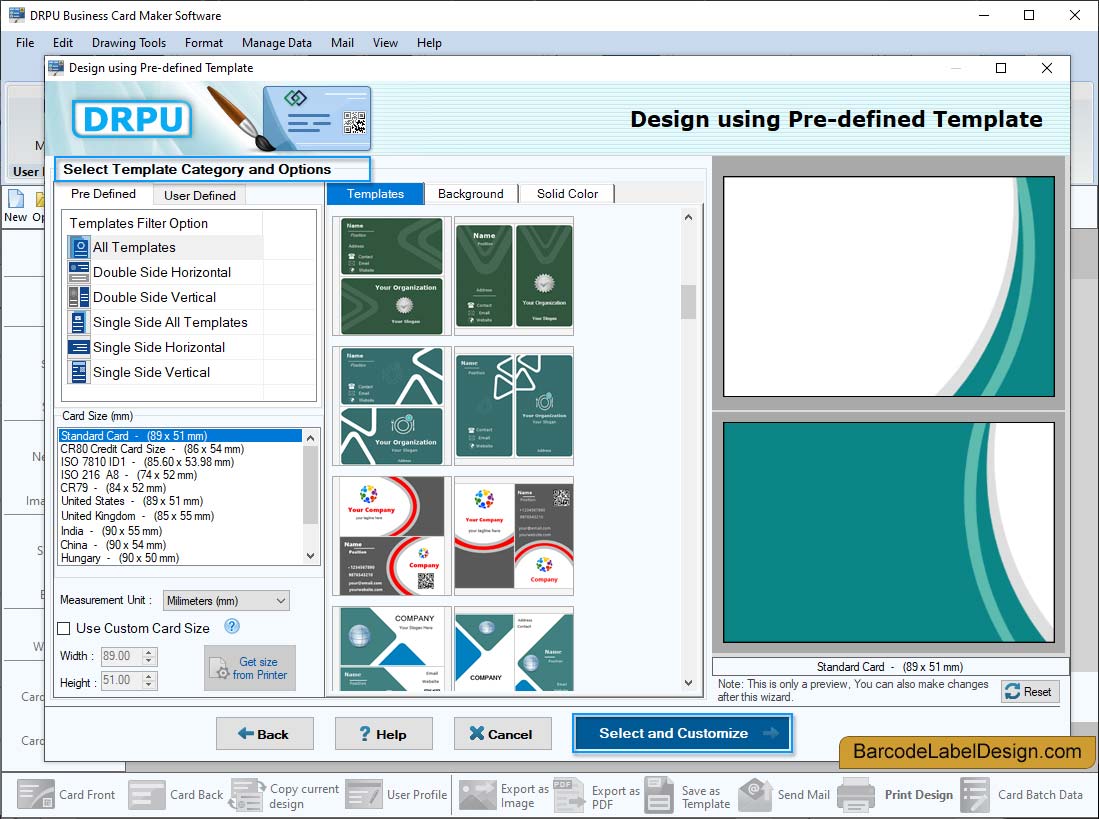Open help for custom card size

(232, 626)
